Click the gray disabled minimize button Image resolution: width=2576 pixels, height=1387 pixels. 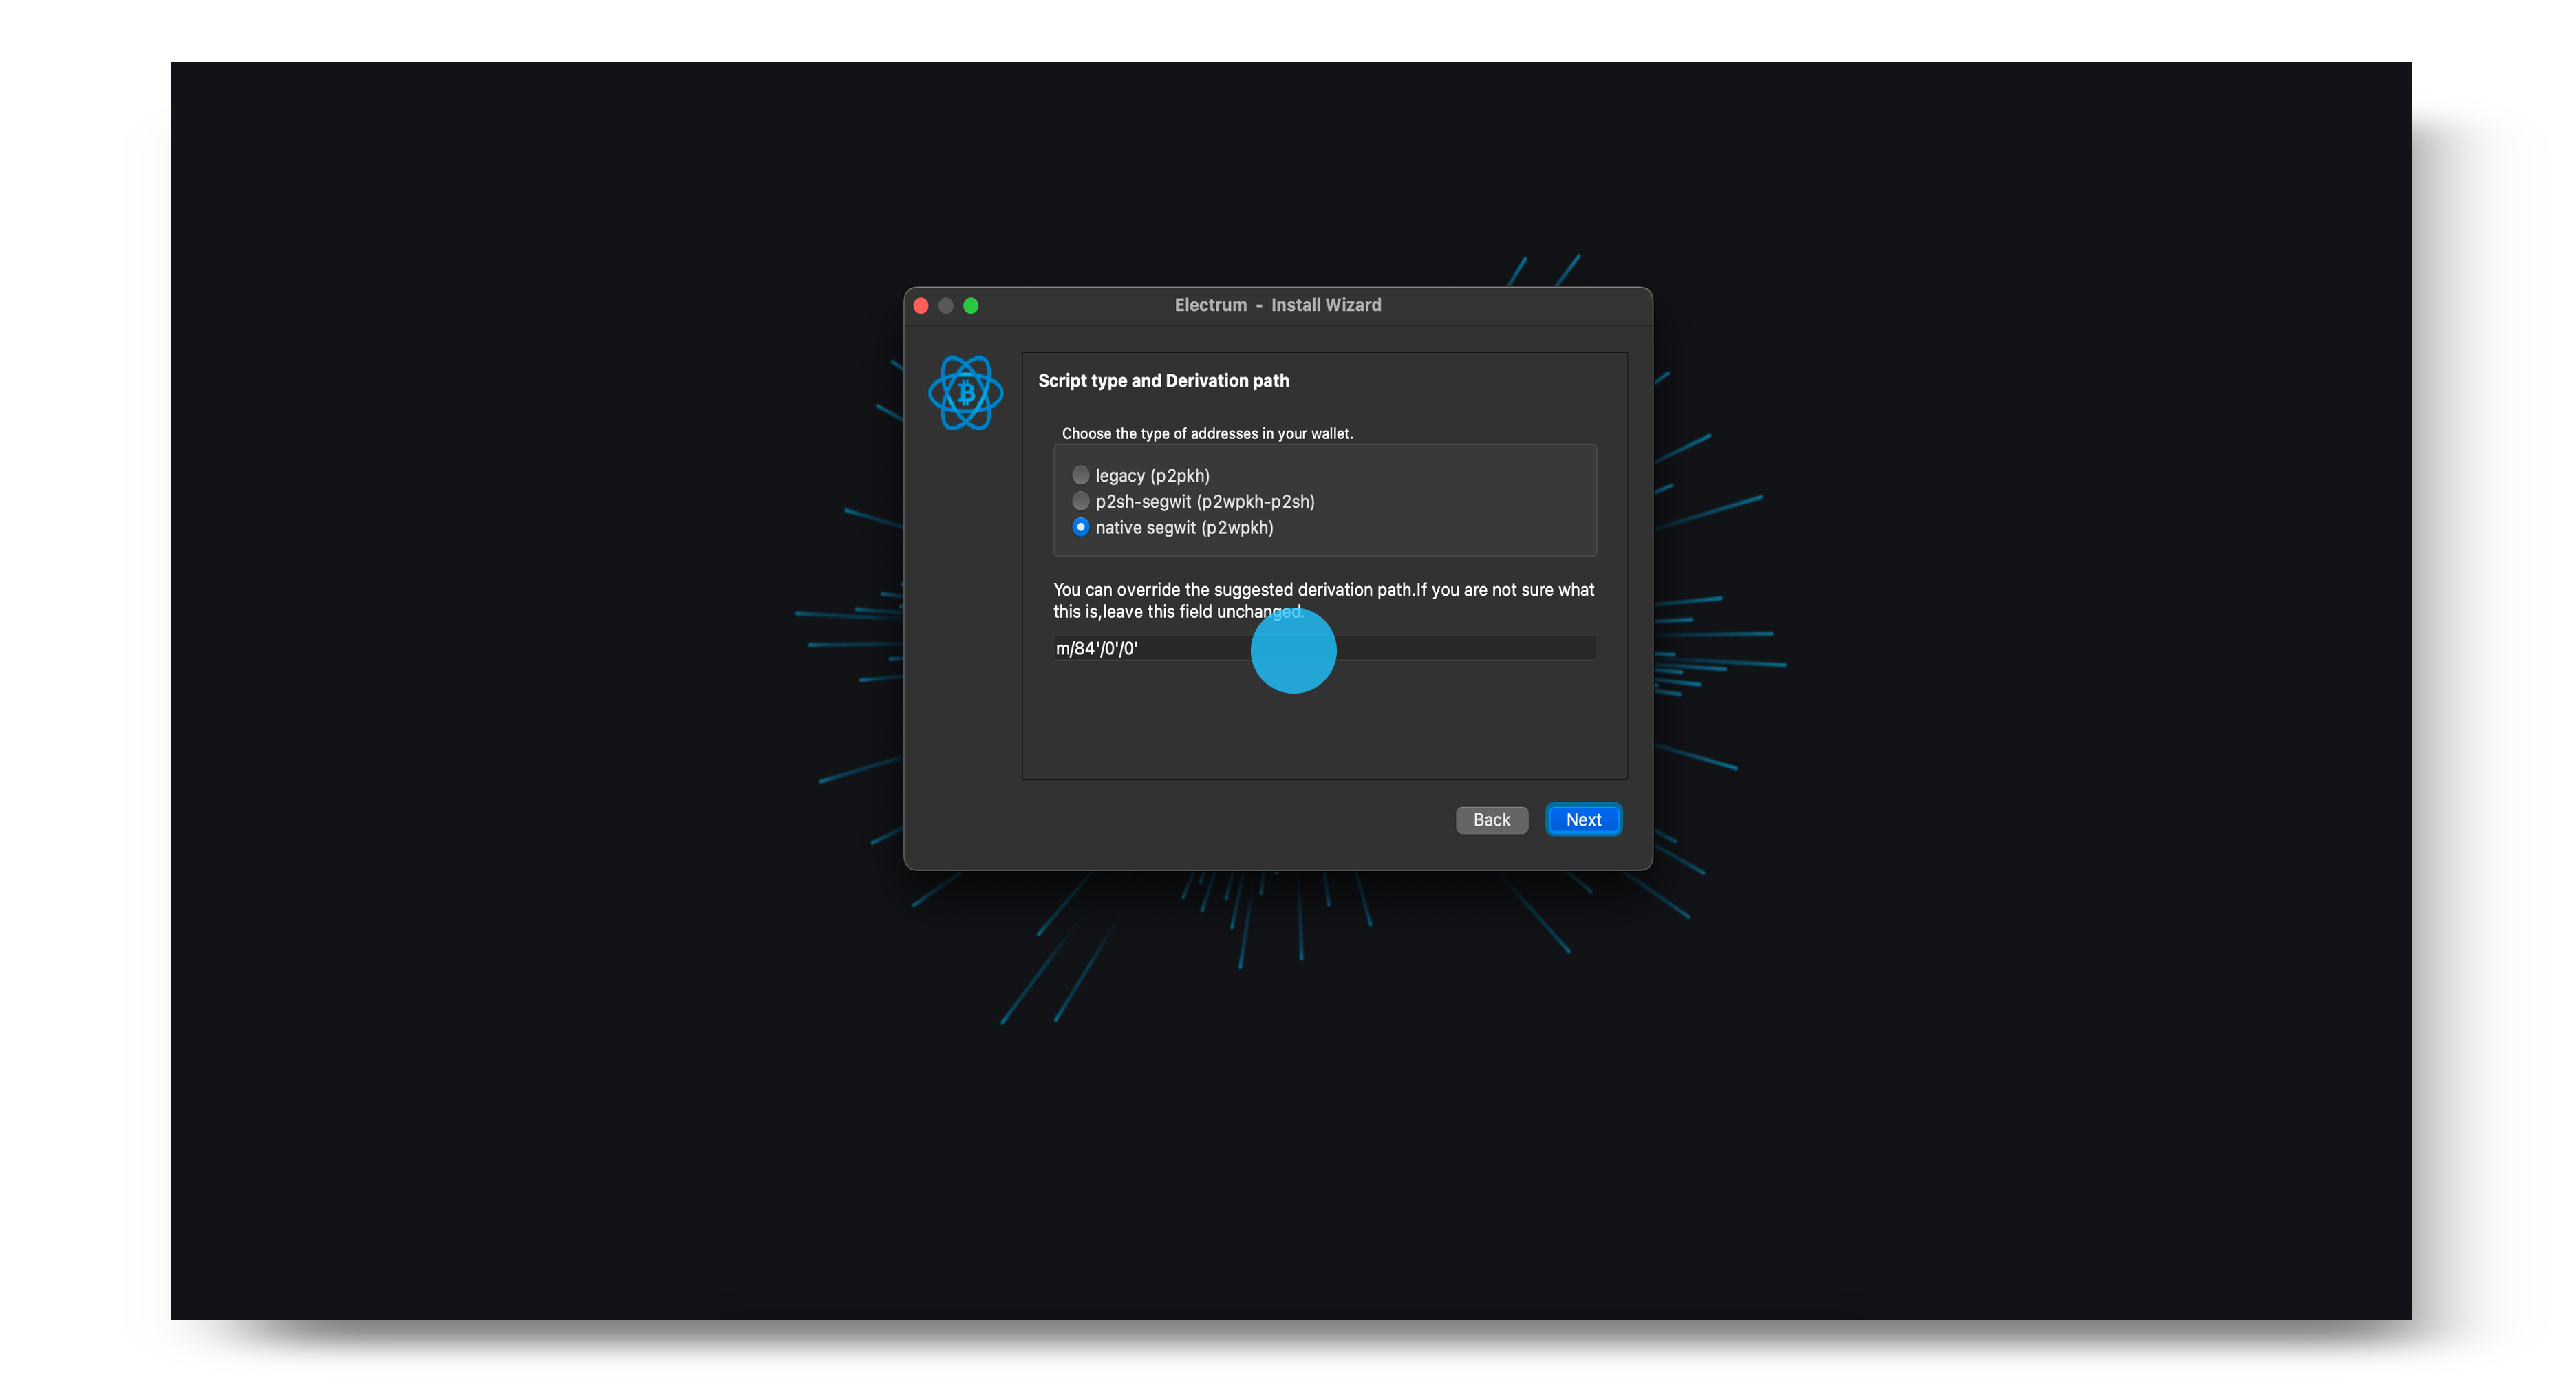pos(946,306)
